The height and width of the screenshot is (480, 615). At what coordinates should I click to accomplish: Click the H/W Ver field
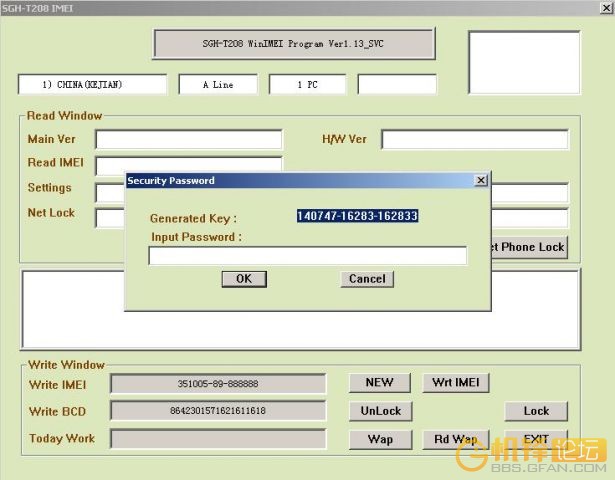pos(475,140)
